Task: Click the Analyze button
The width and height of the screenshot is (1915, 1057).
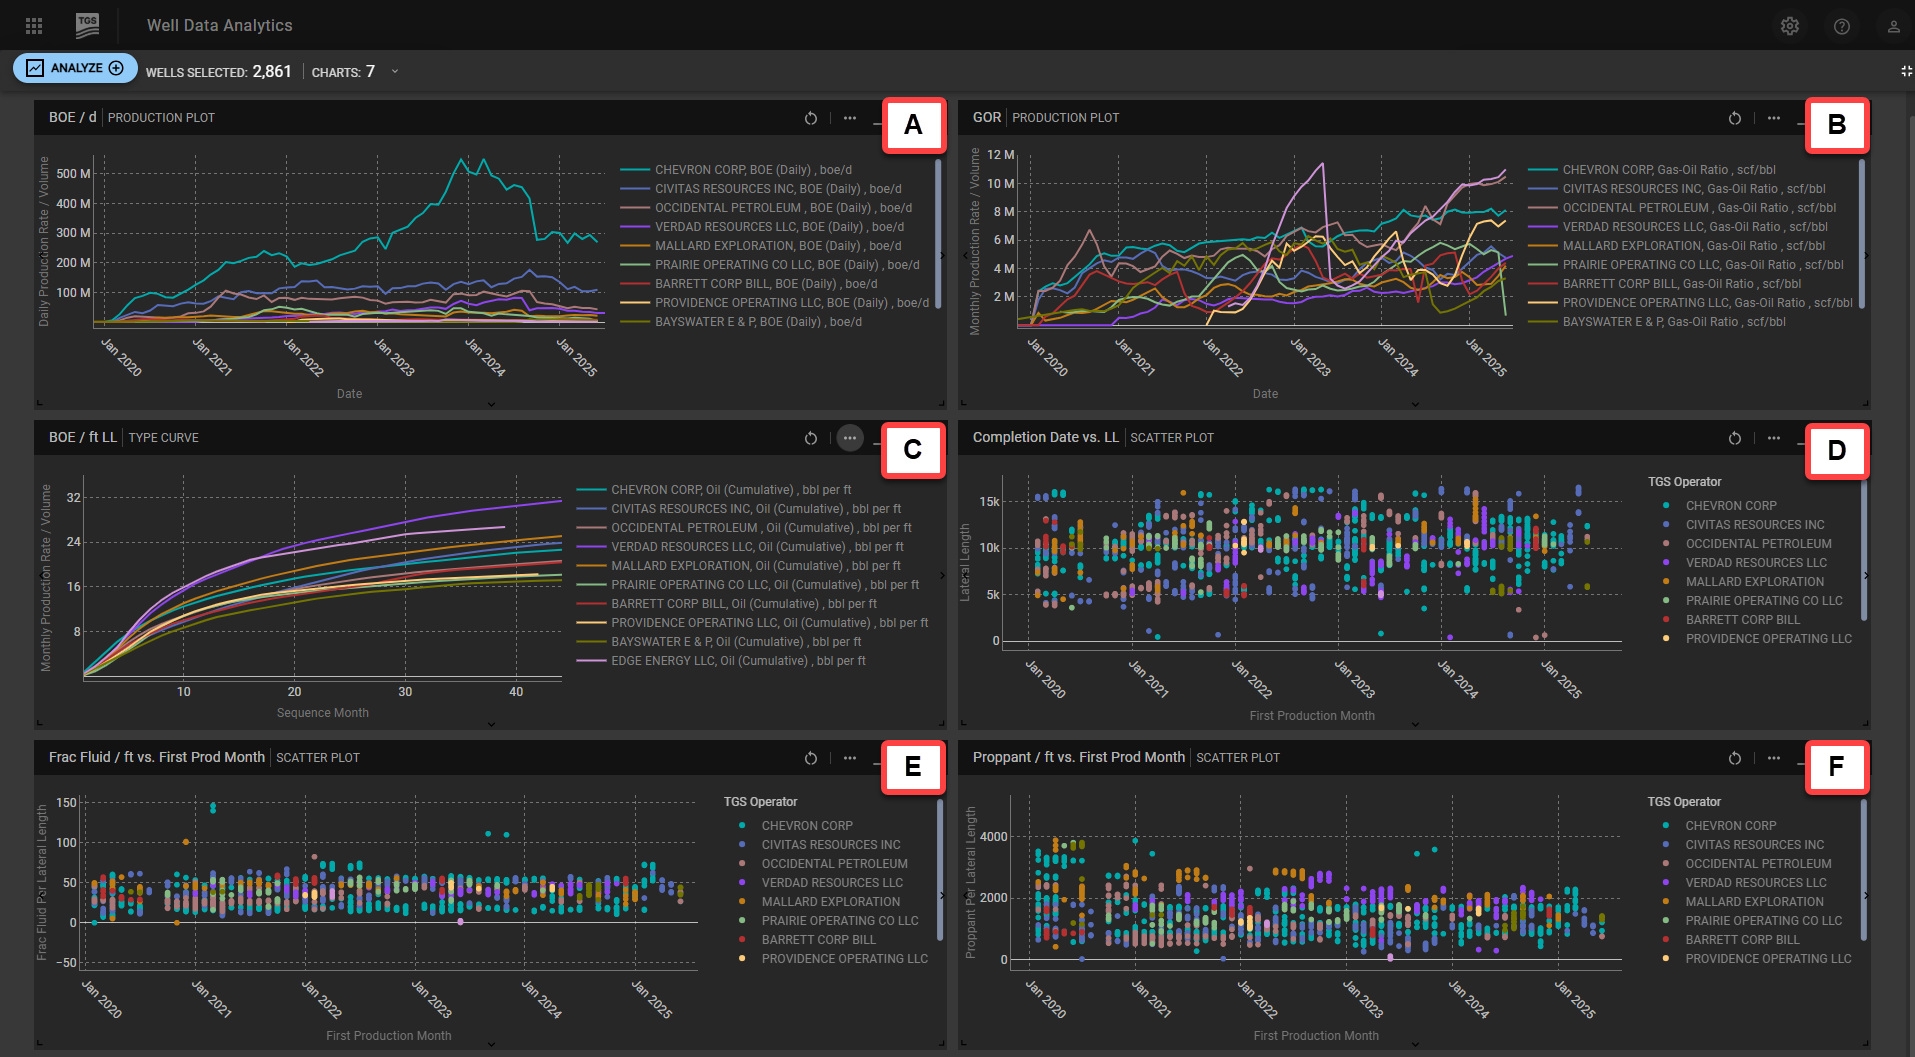Action: 75,68
